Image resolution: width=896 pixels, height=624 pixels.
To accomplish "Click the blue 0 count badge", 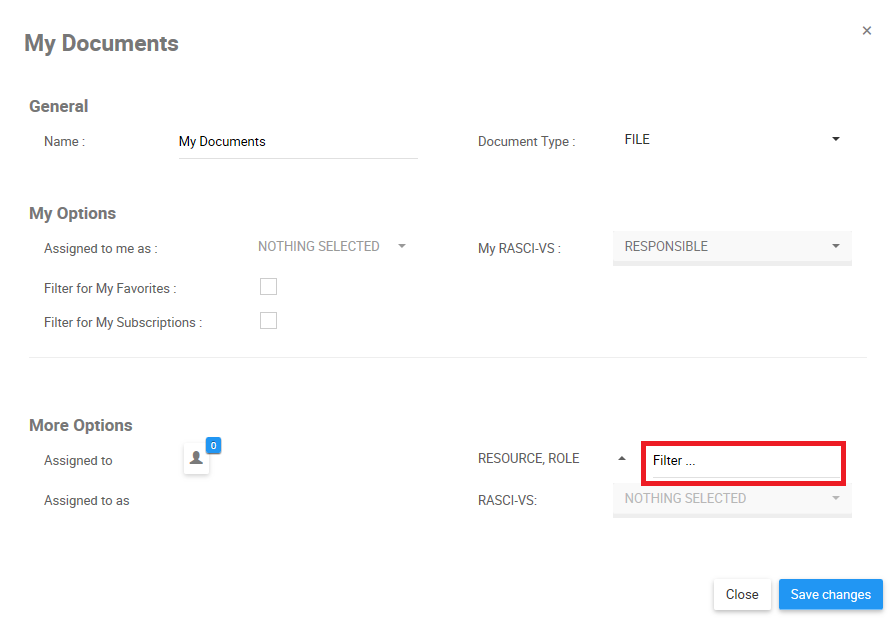I will [213, 445].
